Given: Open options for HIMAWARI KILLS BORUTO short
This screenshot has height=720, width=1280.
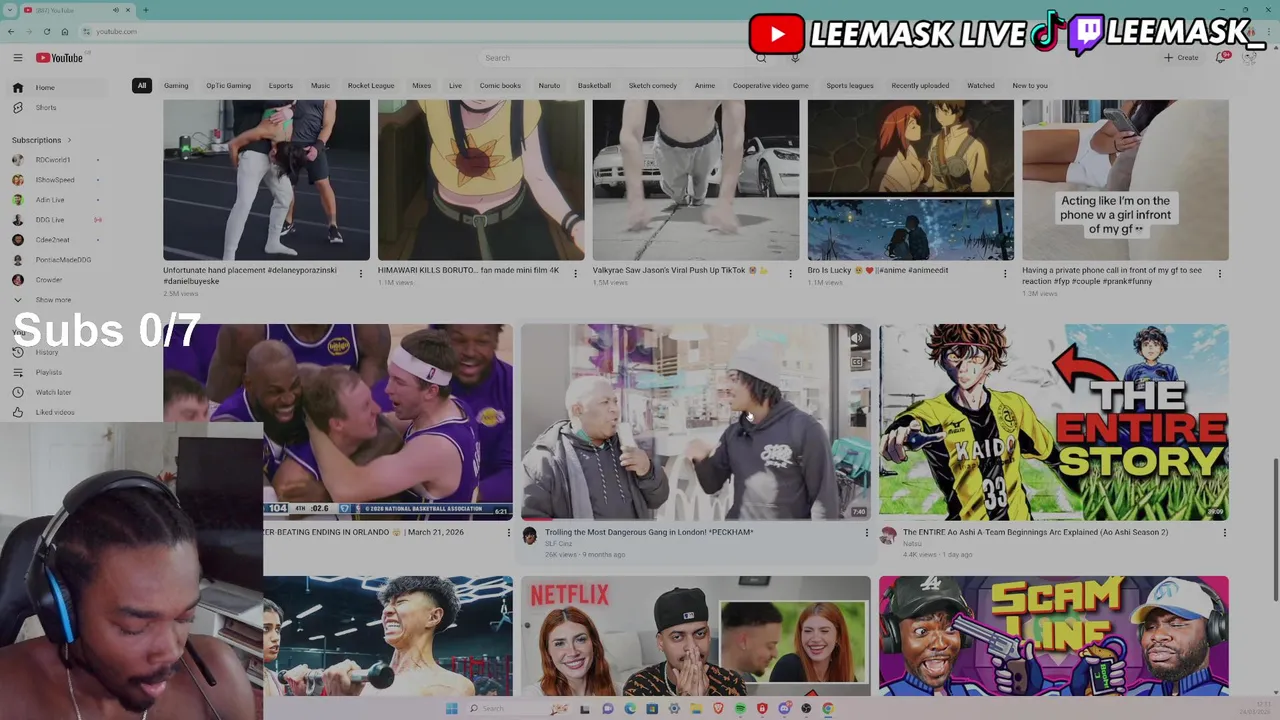Looking at the screenshot, I should pos(575,274).
